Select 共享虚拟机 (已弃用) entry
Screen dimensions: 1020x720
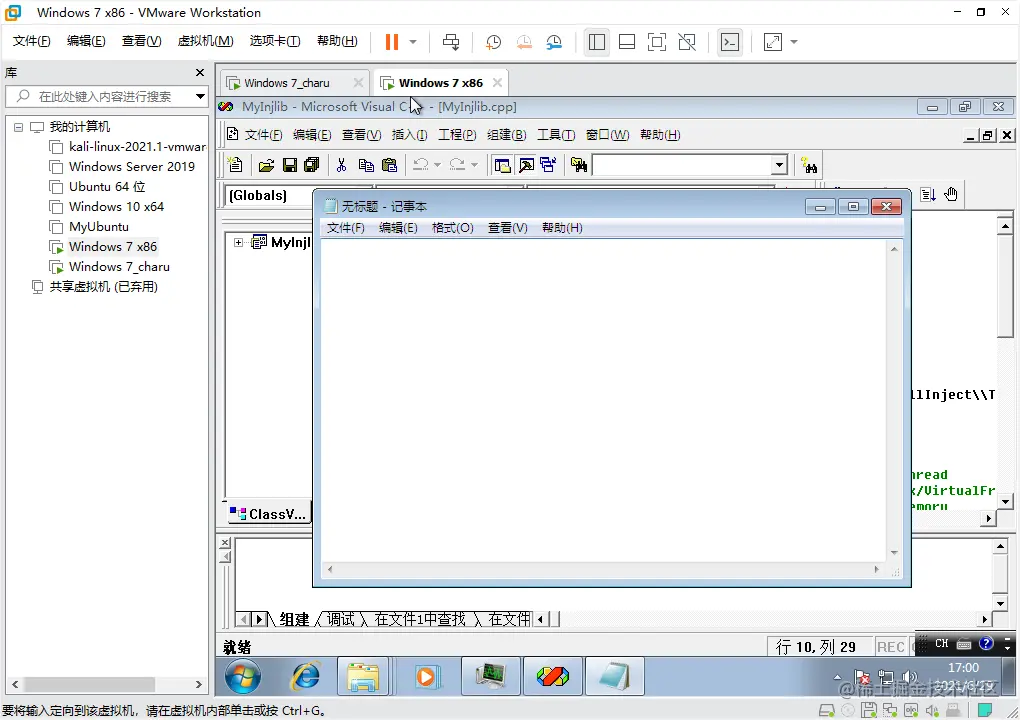click(x=95, y=287)
